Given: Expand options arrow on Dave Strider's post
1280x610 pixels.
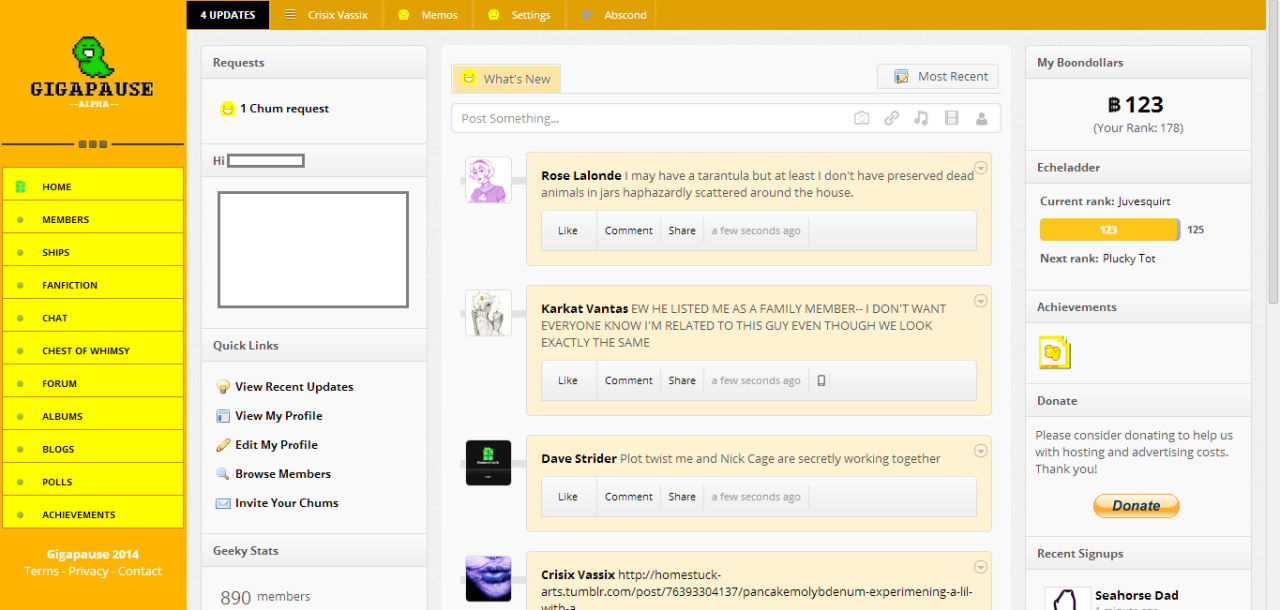Looking at the screenshot, I should [x=981, y=451].
